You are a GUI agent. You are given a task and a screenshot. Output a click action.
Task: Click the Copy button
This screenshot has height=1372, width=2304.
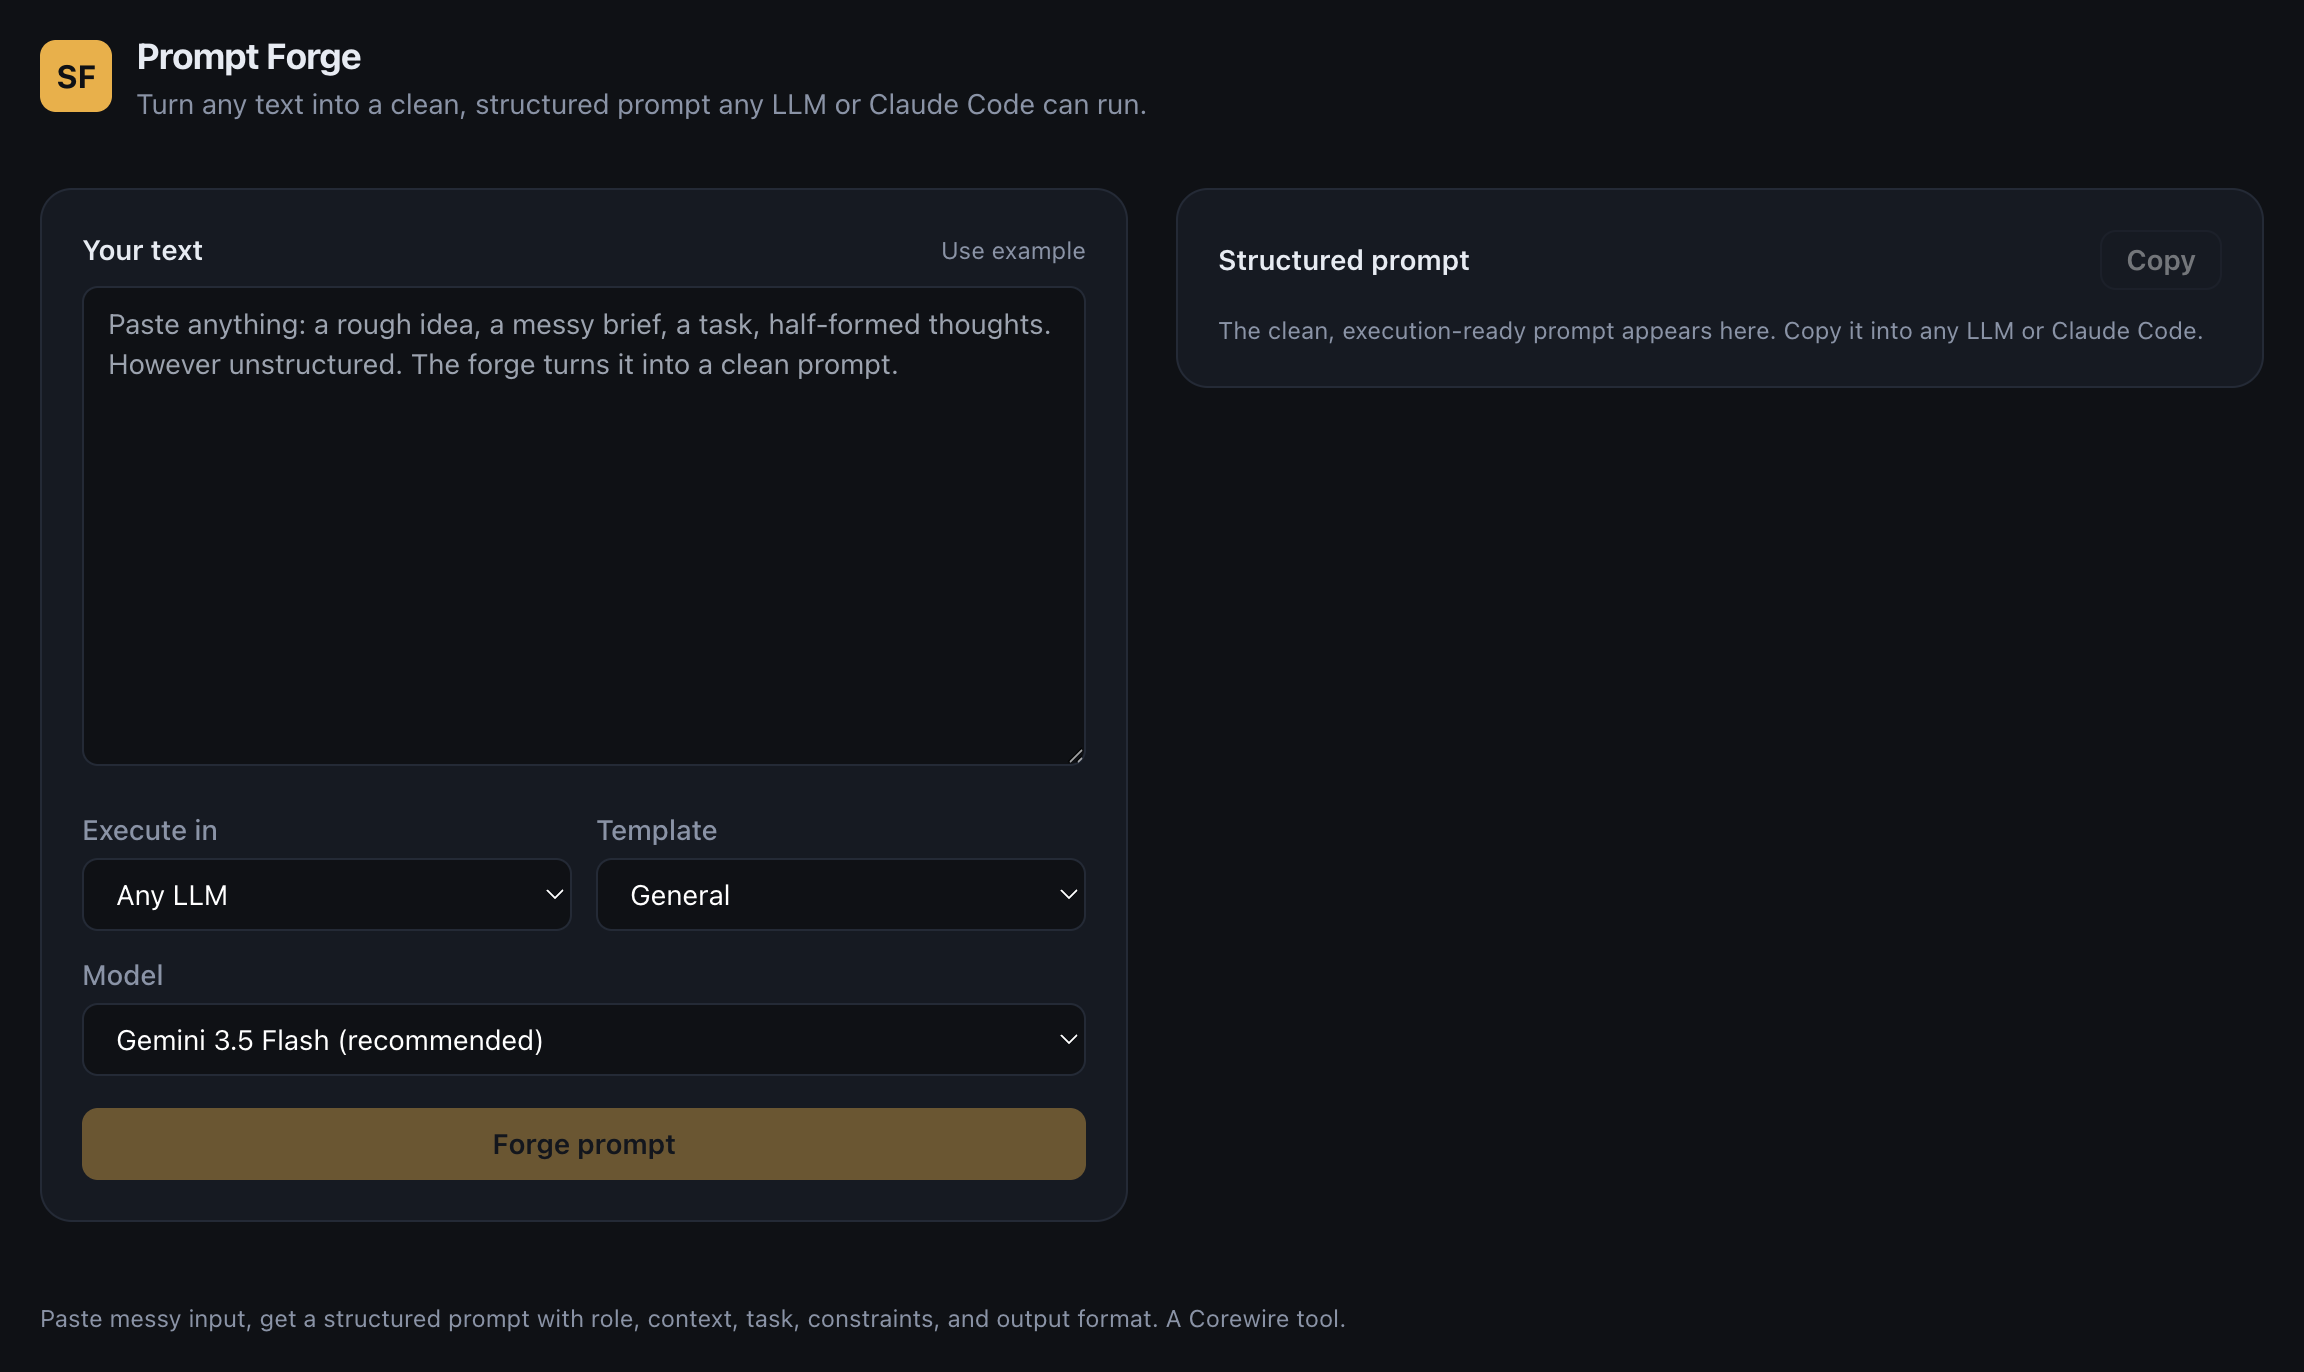(2160, 260)
